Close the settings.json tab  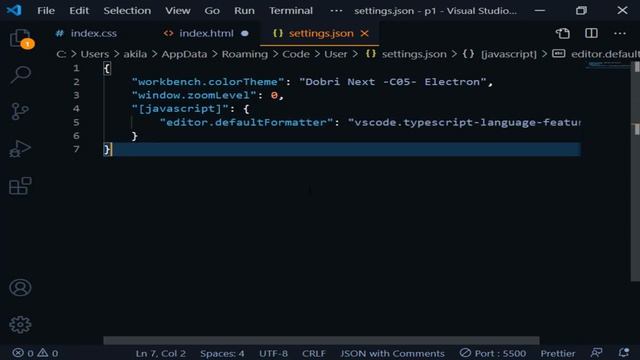pyautogui.click(x=364, y=33)
